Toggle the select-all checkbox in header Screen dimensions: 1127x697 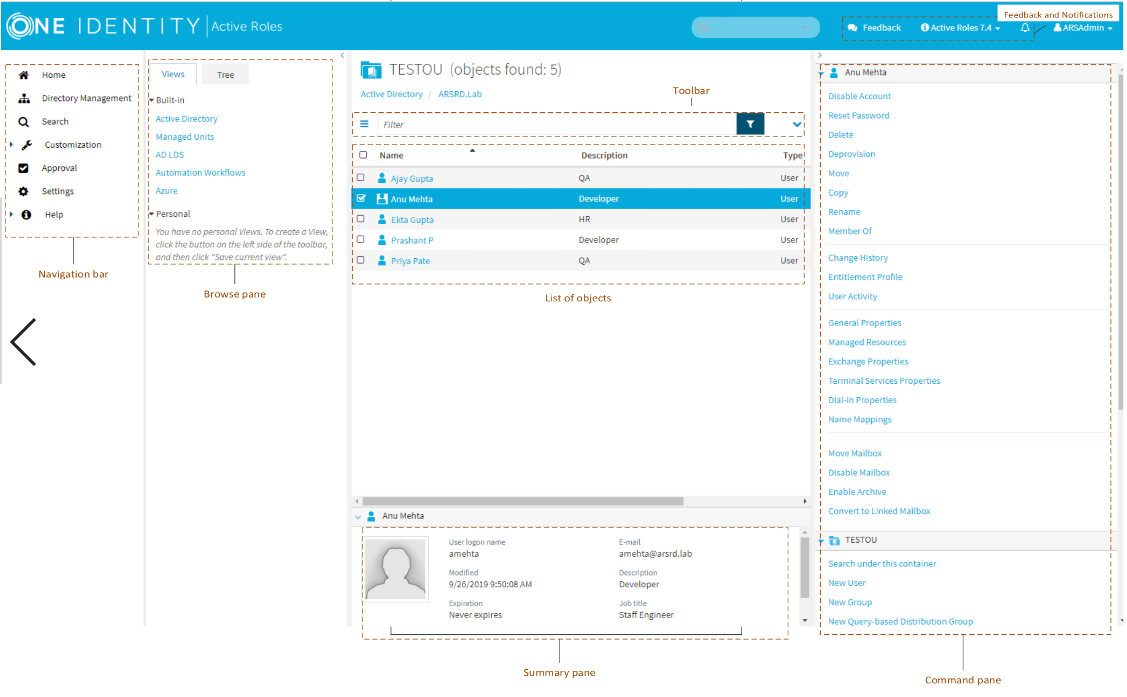coord(363,155)
